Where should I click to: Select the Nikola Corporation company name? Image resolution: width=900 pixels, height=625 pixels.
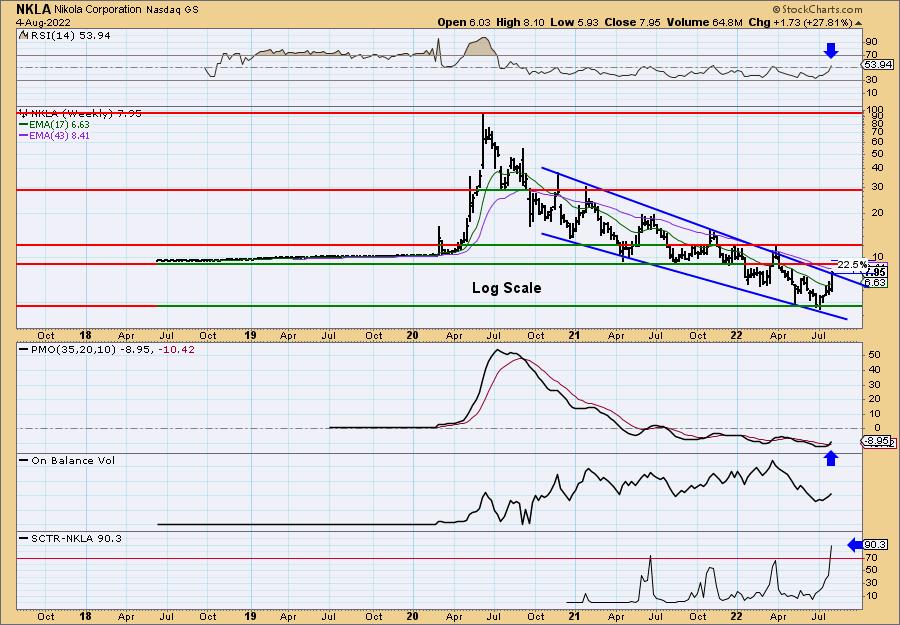(98, 9)
